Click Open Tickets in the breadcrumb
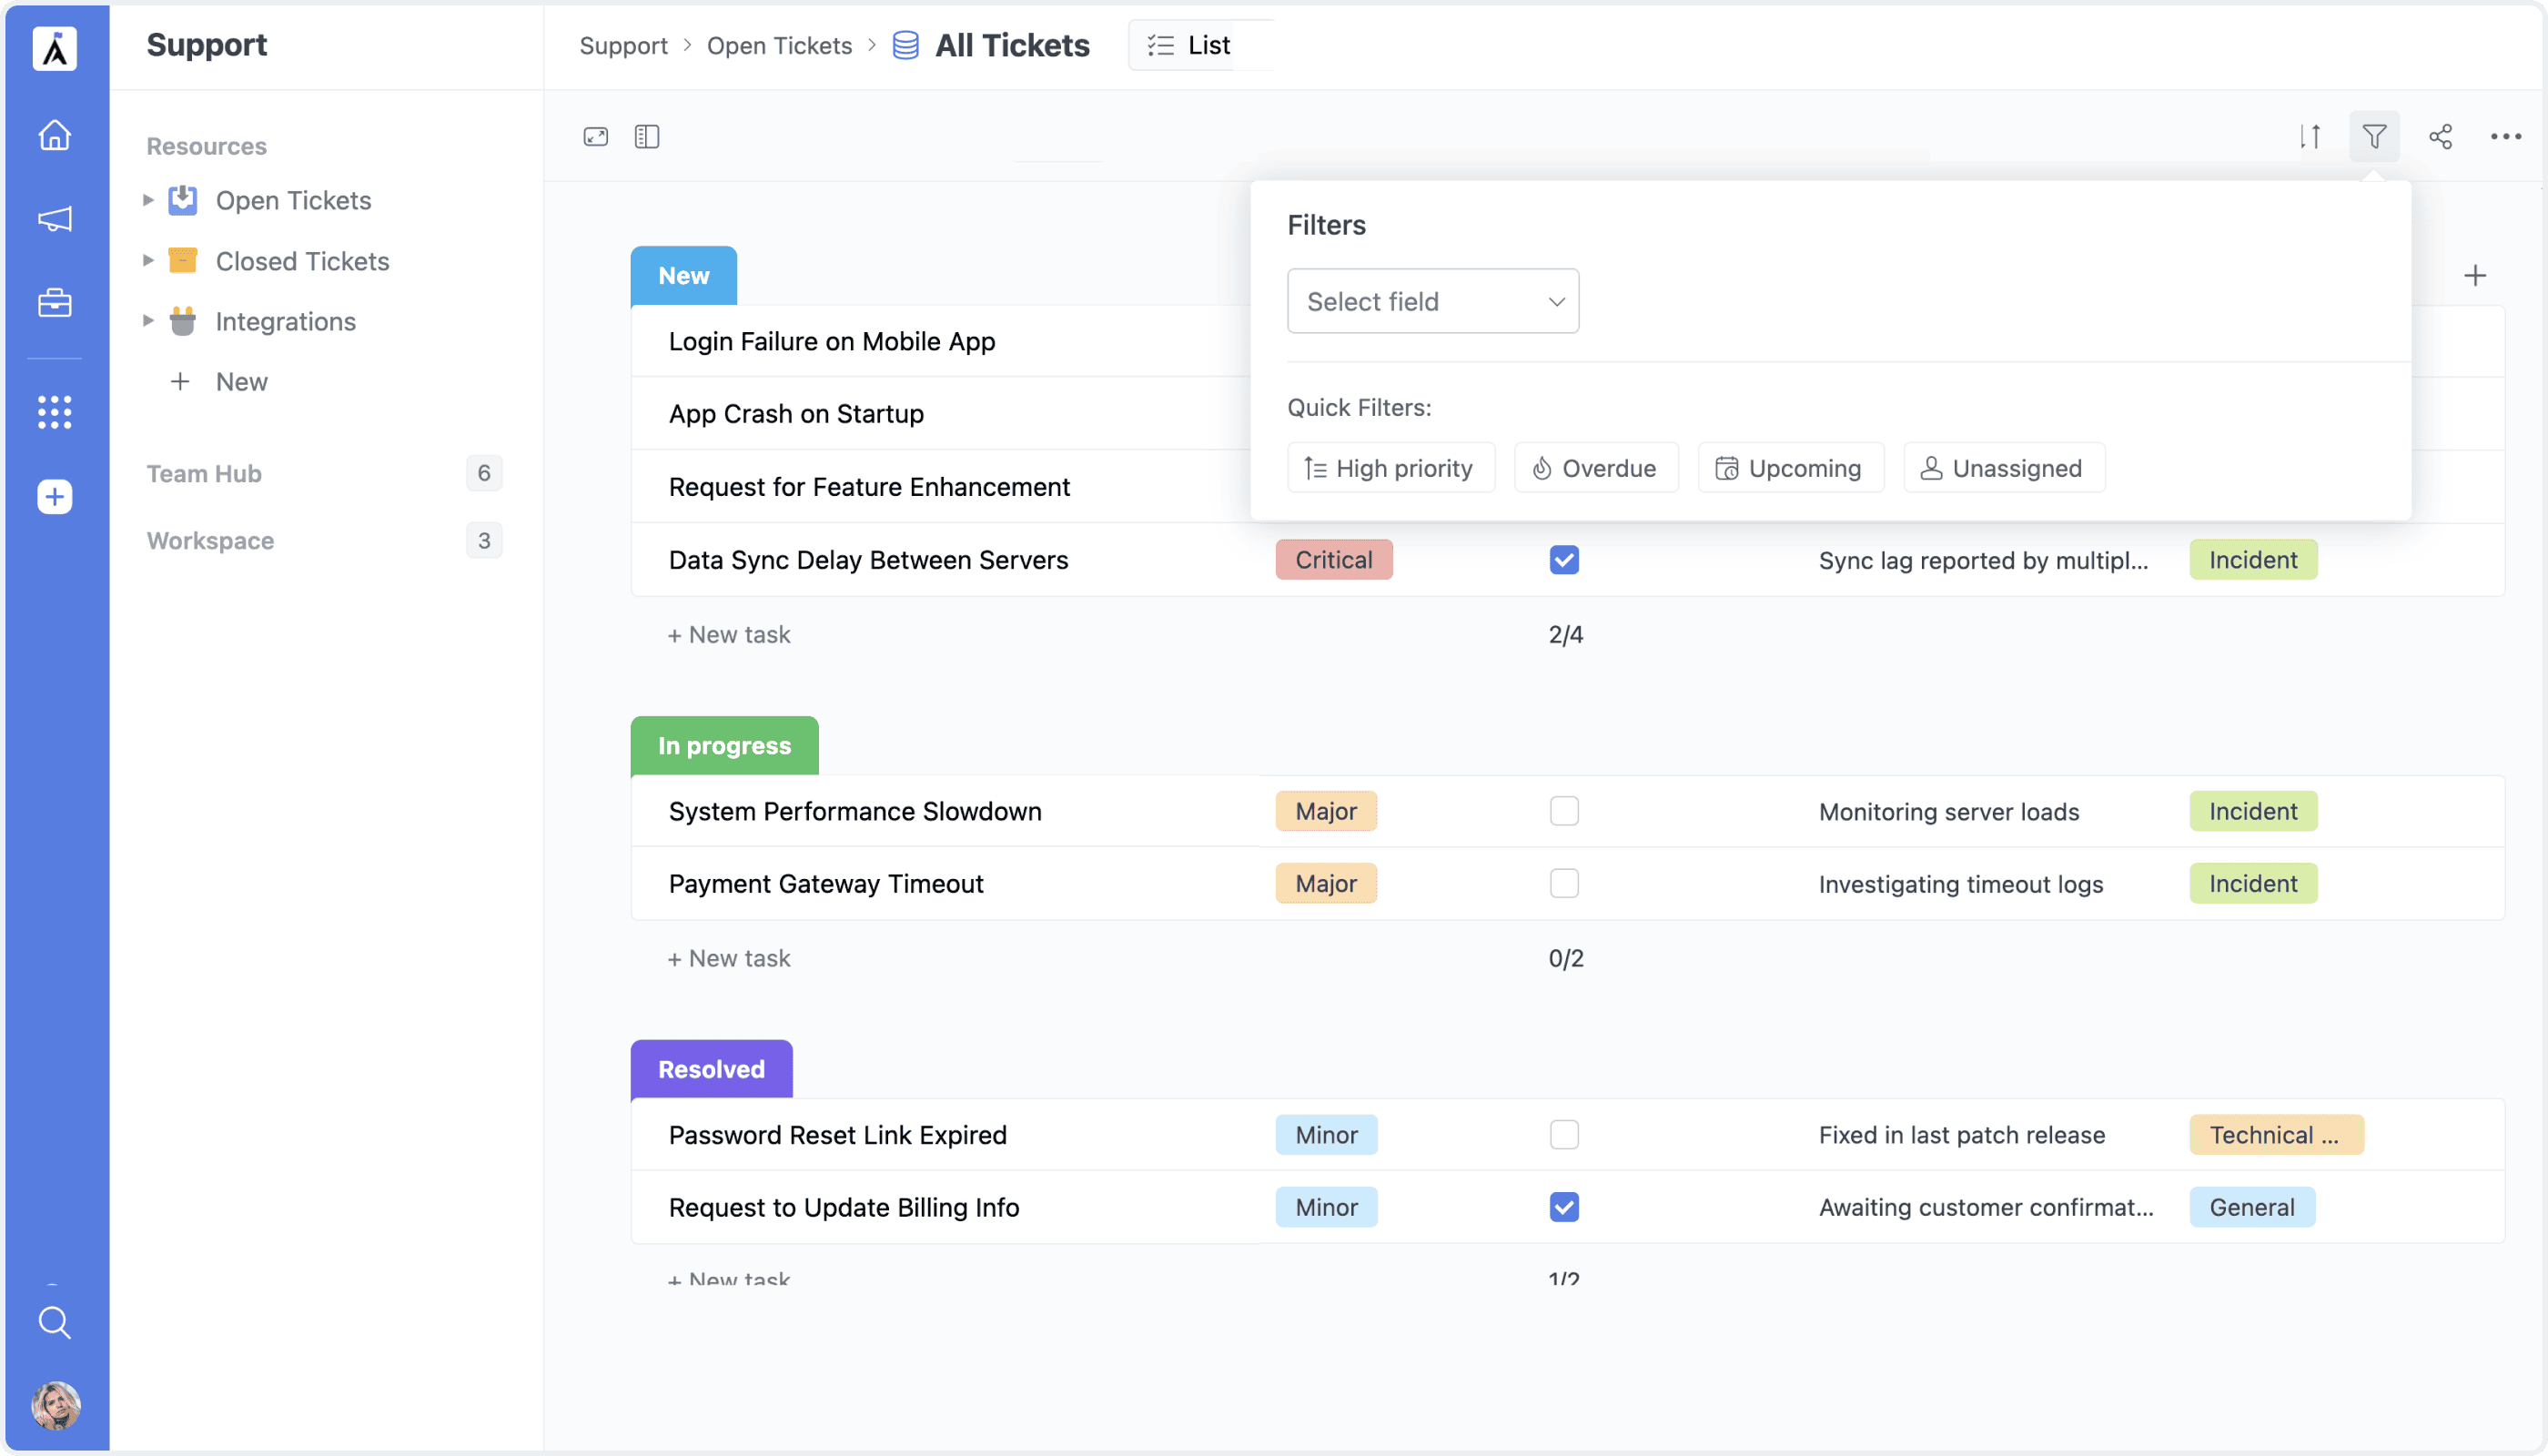This screenshot has width=2548, height=1456. point(779,45)
